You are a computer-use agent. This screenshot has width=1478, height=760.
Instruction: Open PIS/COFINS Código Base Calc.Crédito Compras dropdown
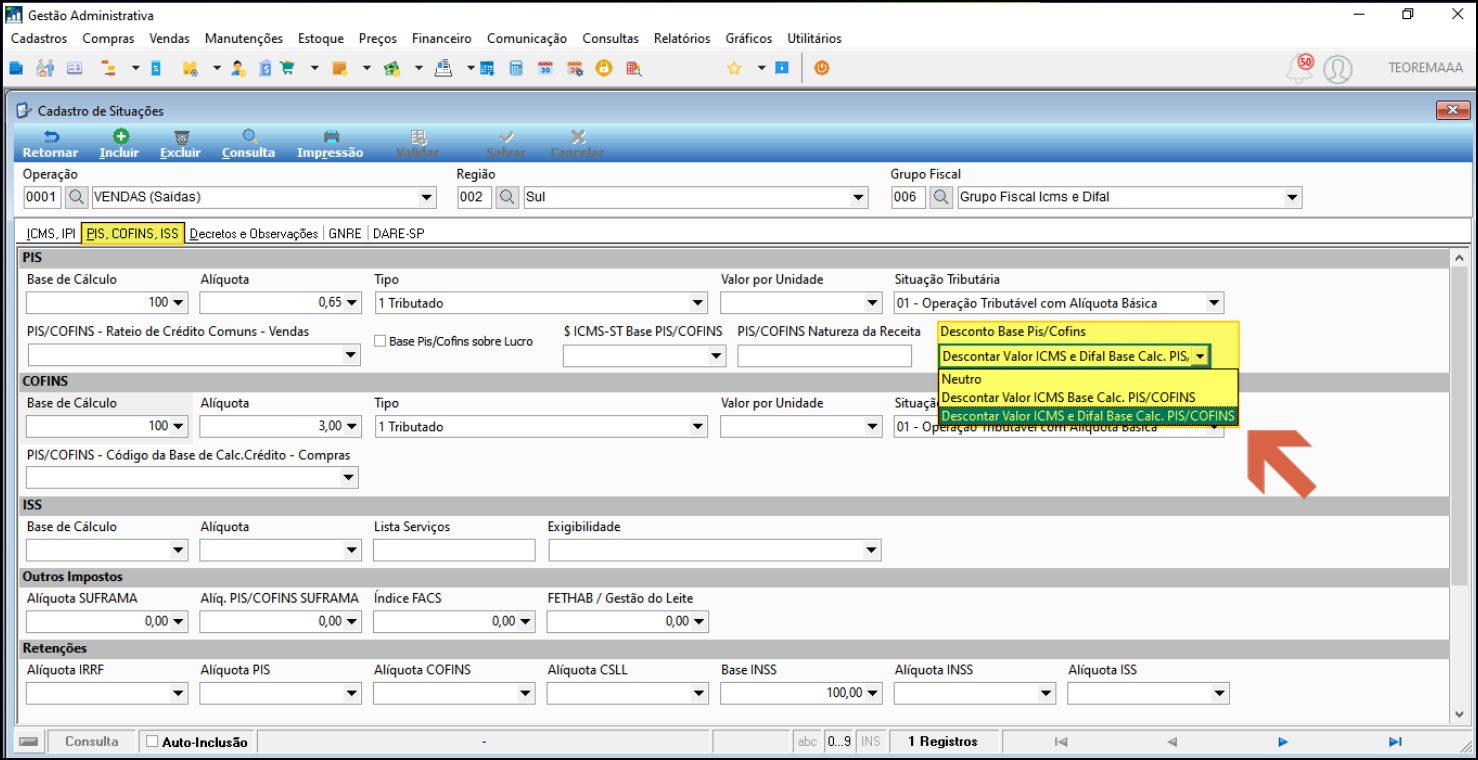pos(350,478)
